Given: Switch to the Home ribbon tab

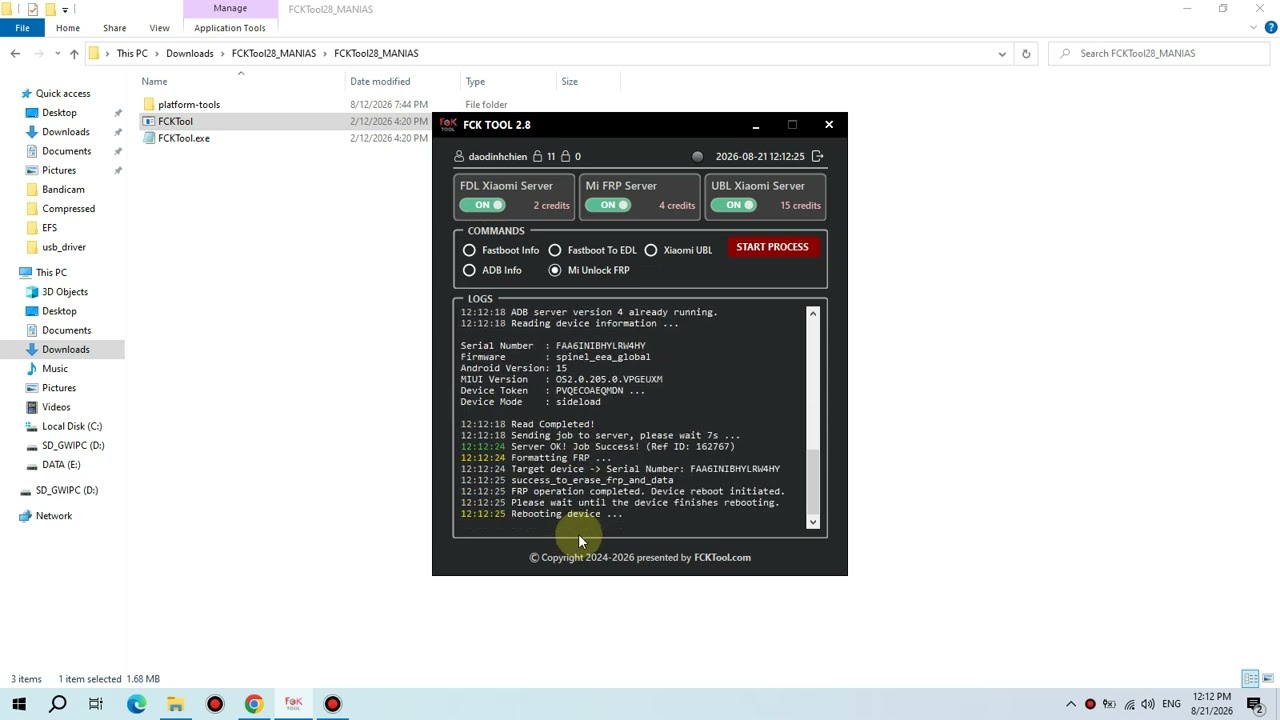Looking at the screenshot, I should coord(68,28).
